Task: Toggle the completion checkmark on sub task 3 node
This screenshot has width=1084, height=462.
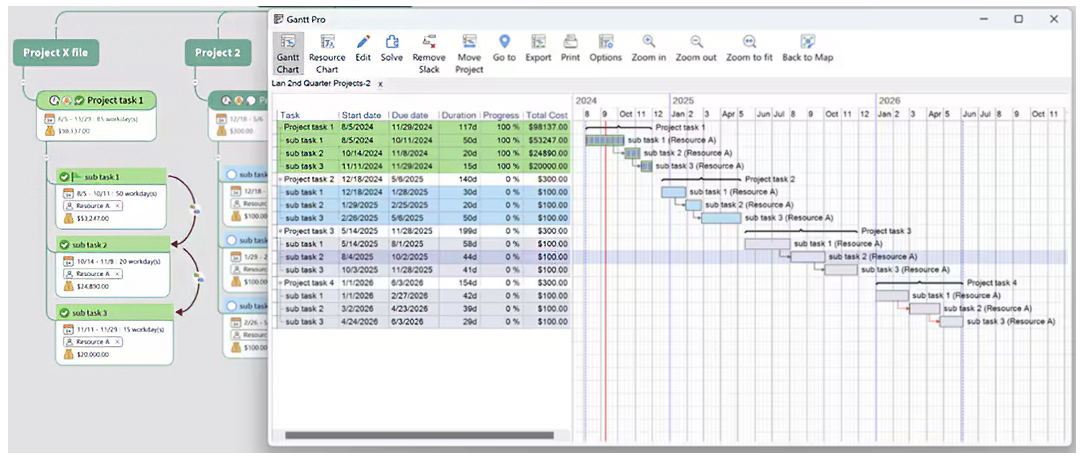Action: (65, 313)
